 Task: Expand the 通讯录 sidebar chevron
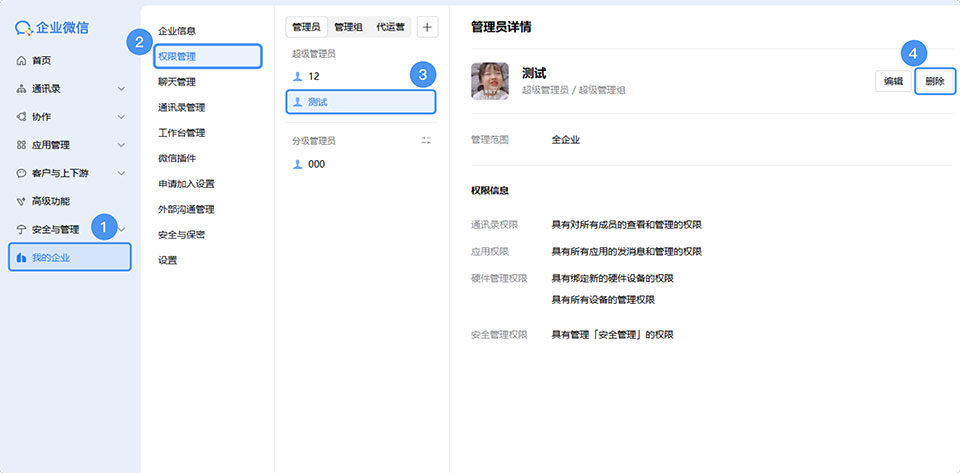coord(121,89)
